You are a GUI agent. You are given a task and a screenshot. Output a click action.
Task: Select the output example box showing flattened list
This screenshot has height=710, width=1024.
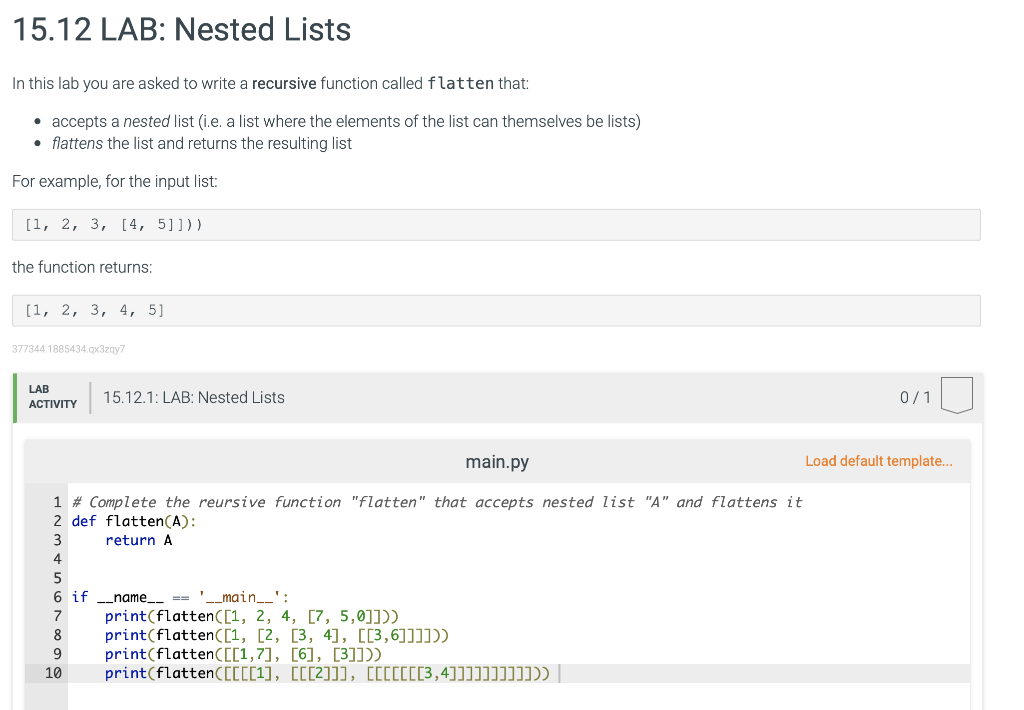click(x=496, y=310)
